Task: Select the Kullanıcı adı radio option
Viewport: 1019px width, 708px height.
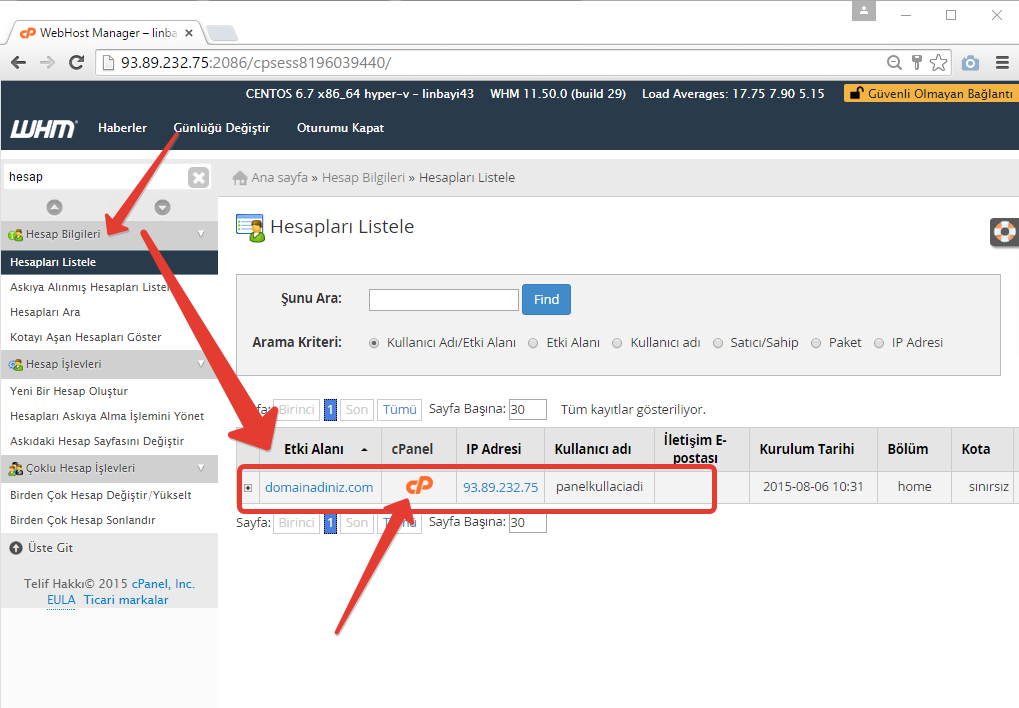Action: [x=617, y=343]
